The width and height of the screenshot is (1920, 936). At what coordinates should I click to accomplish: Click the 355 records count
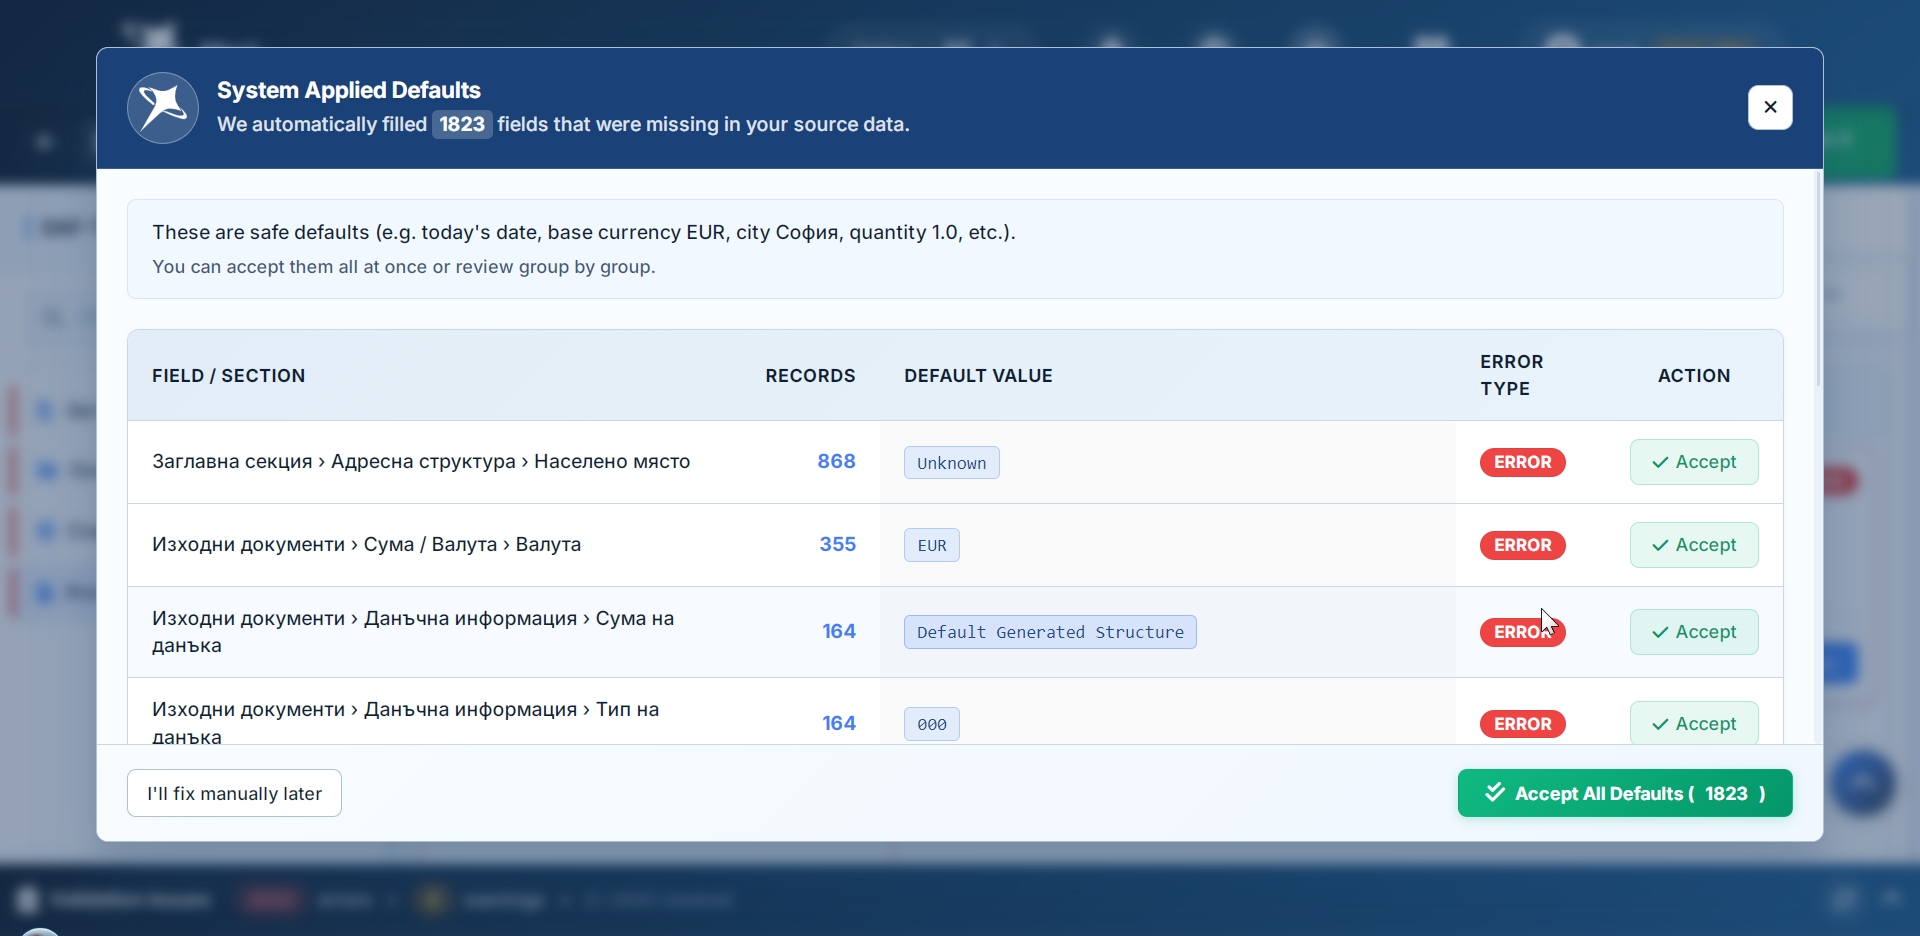(837, 544)
